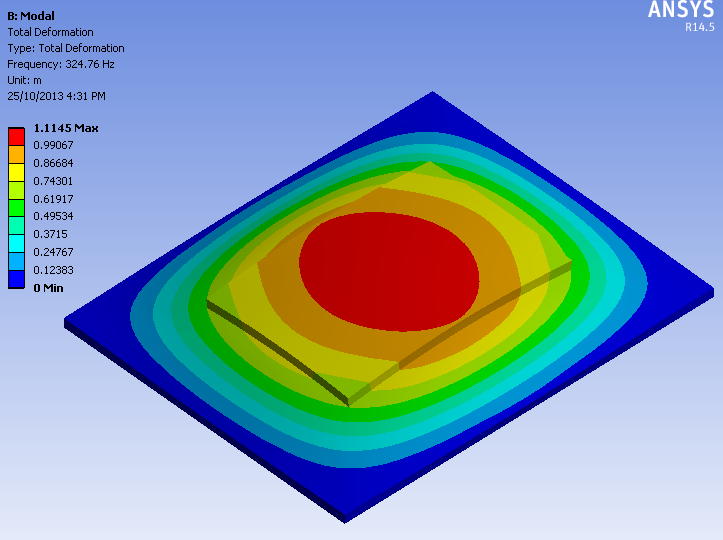This screenshot has width=723, height=540.
Task: Click the R14.5 version label
Action: pos(698,28)
